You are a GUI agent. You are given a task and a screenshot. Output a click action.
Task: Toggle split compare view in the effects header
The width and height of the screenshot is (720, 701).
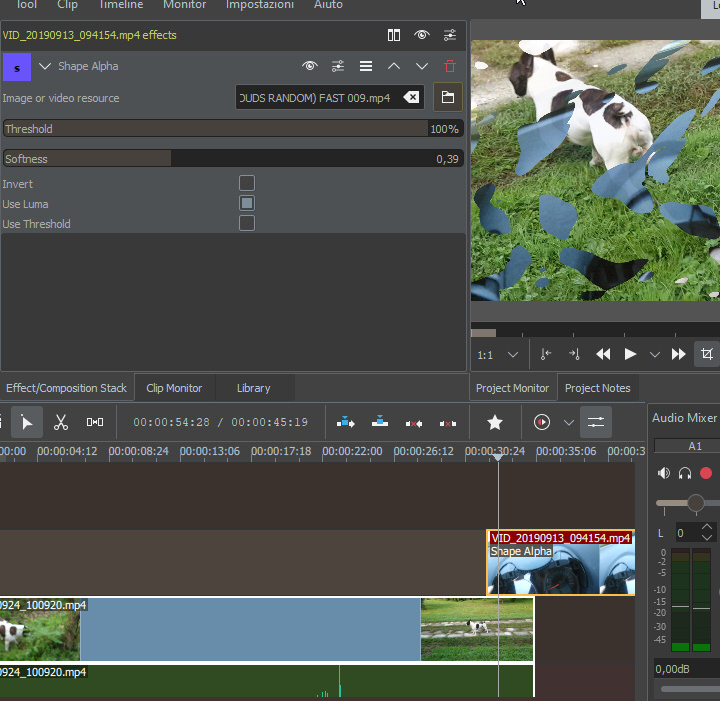394,35
